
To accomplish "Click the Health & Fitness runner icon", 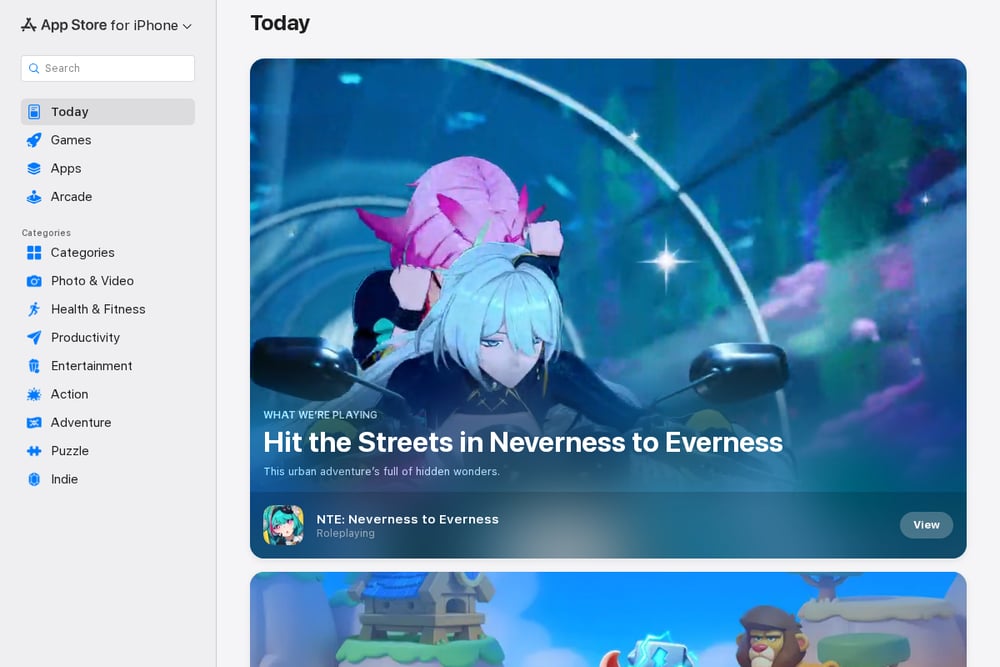I will point(34,309).
